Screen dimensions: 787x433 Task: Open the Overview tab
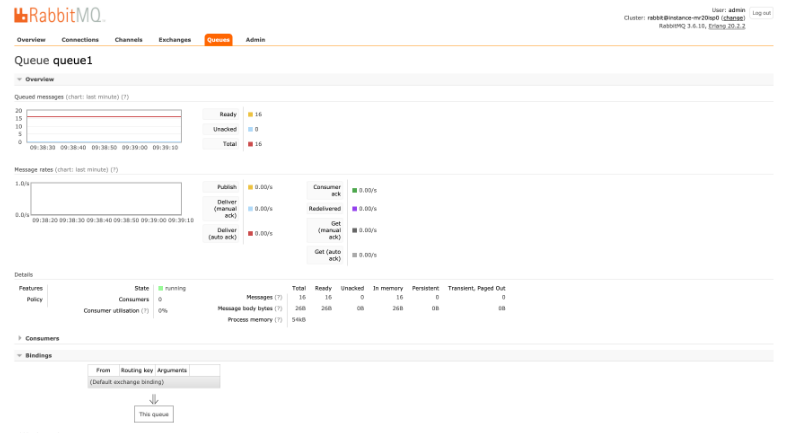coord(31,40)
